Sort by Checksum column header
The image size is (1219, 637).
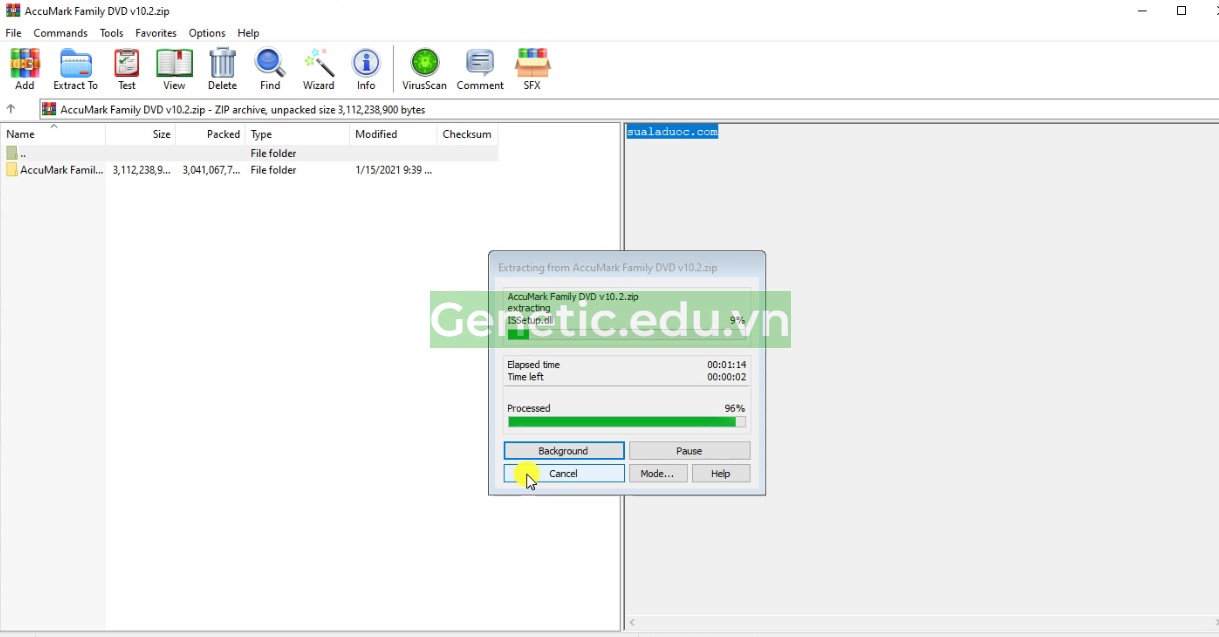click(467, 134)
